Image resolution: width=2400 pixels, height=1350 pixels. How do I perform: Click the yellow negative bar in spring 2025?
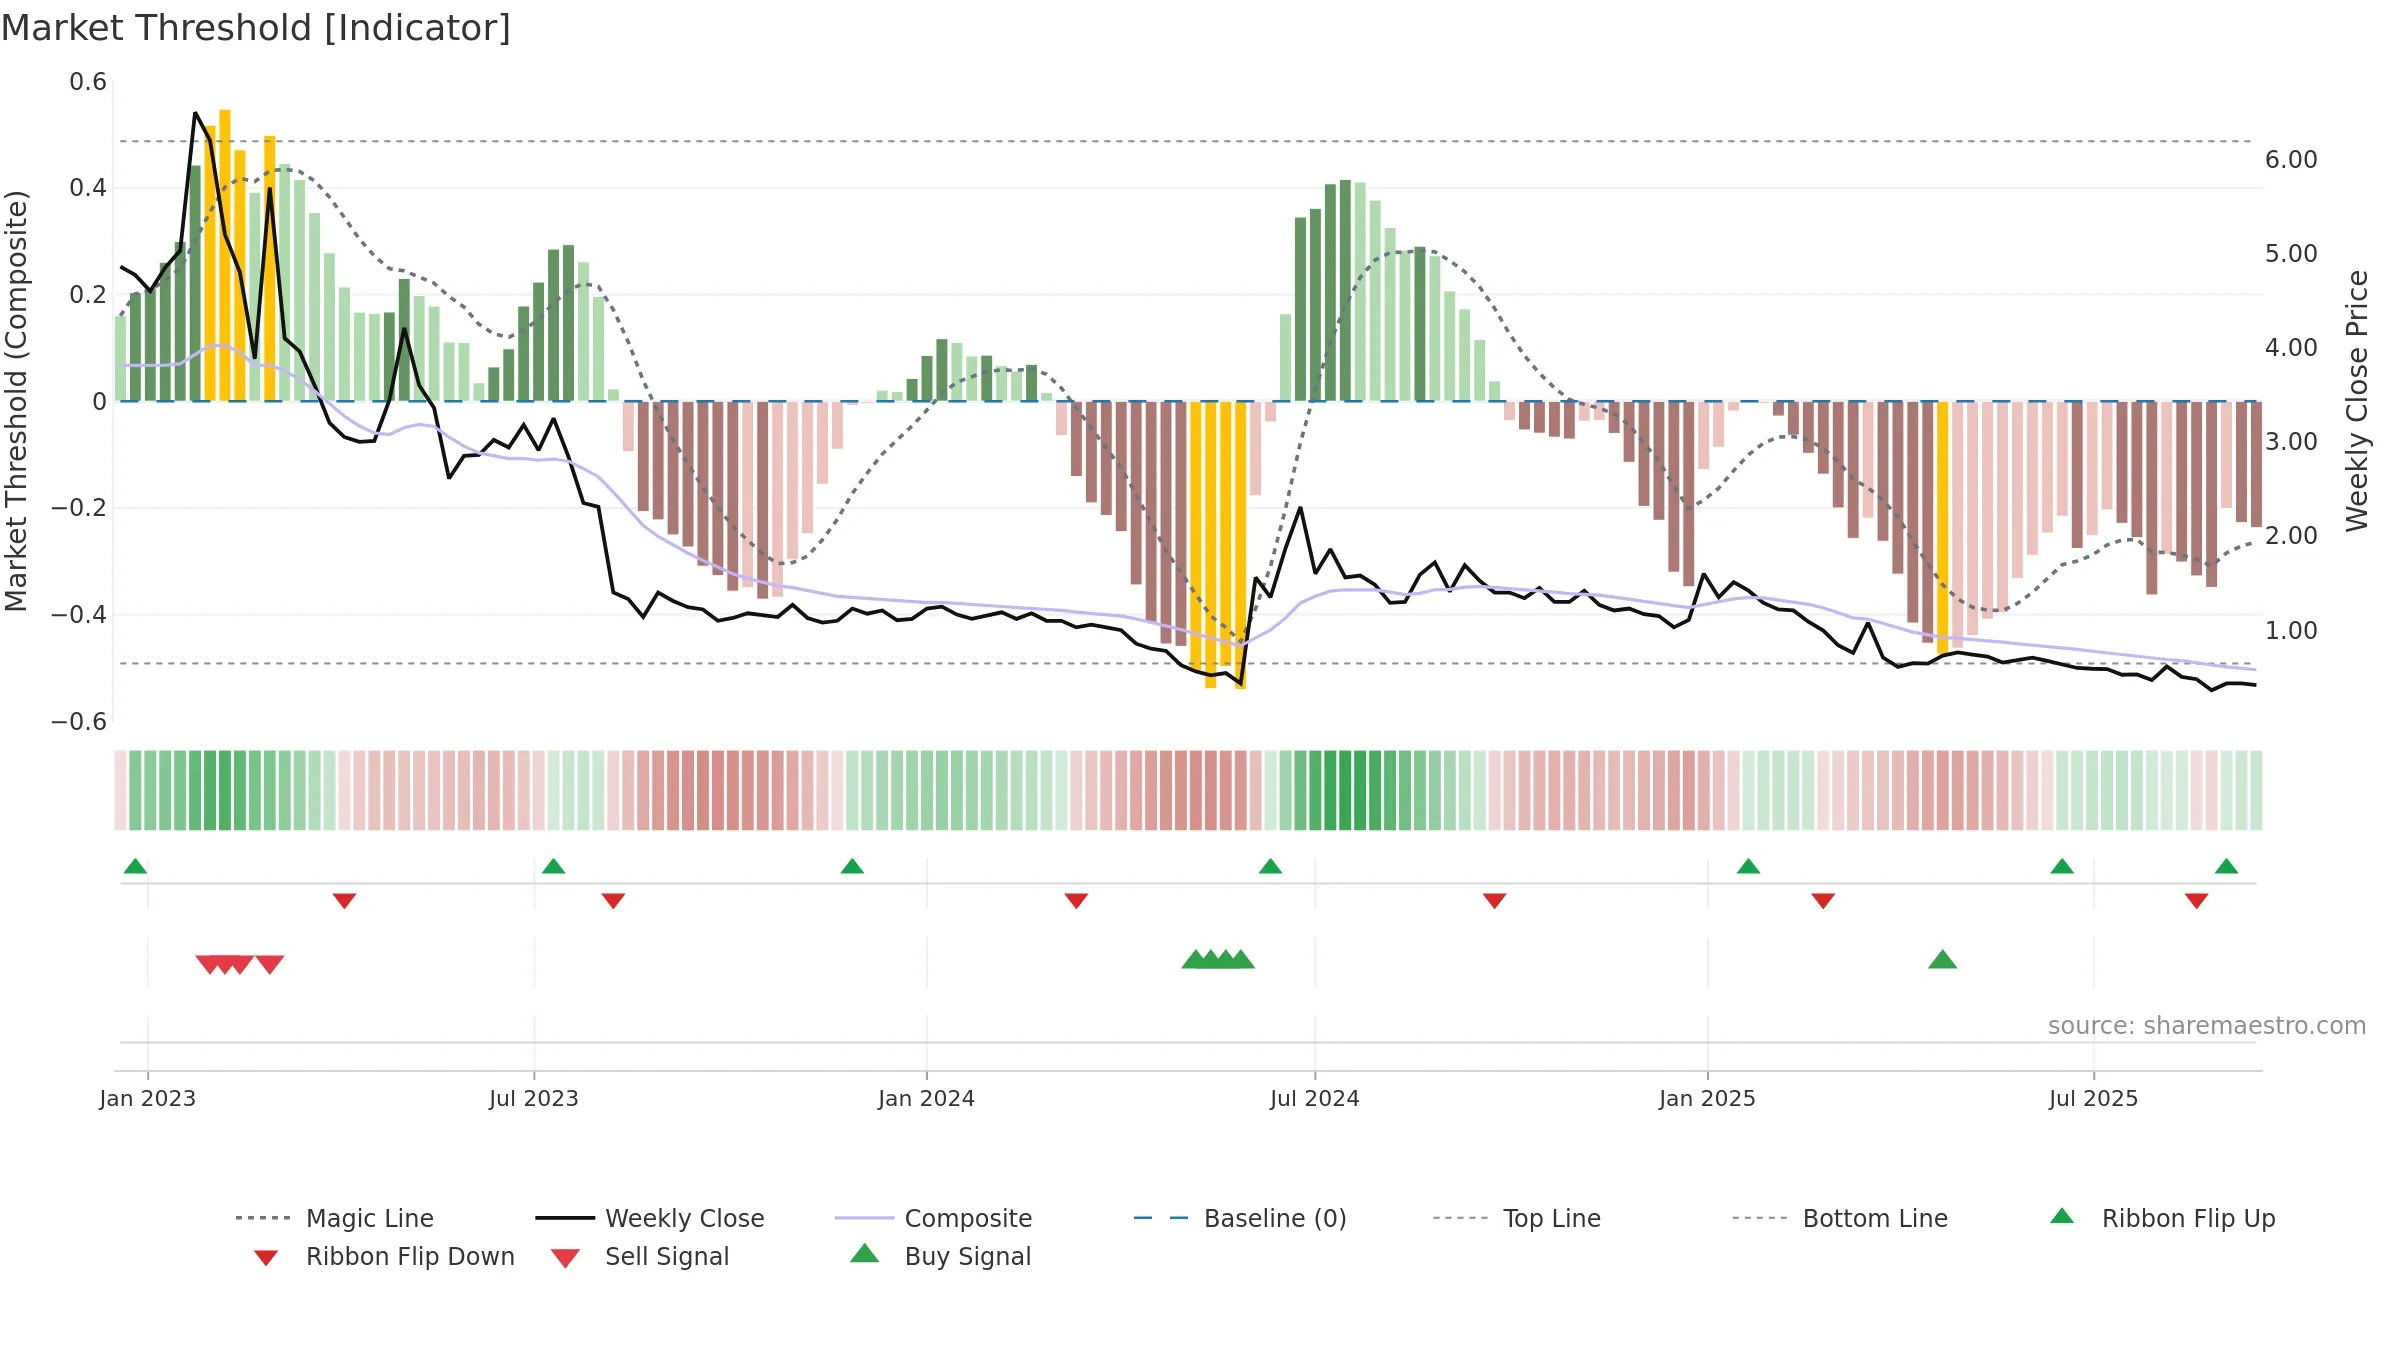[1942, 527]
